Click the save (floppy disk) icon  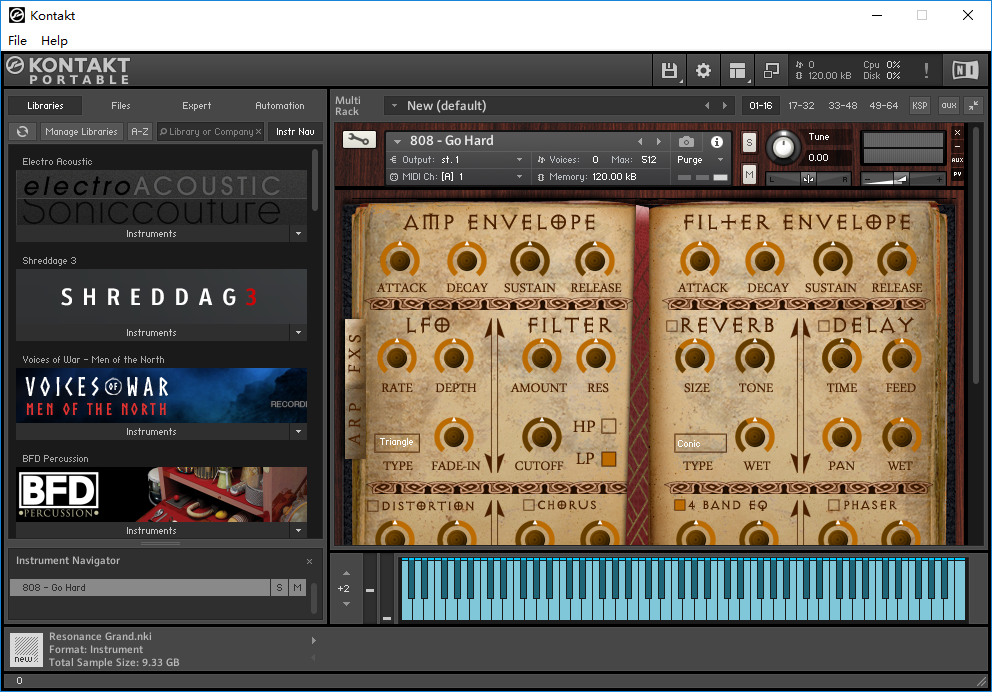coord(669,70)
